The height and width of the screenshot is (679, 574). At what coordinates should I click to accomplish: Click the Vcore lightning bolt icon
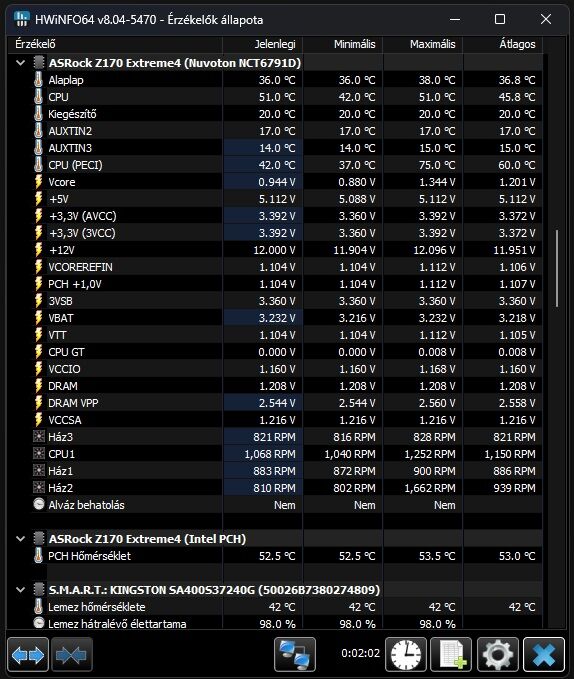coord(39,182)
